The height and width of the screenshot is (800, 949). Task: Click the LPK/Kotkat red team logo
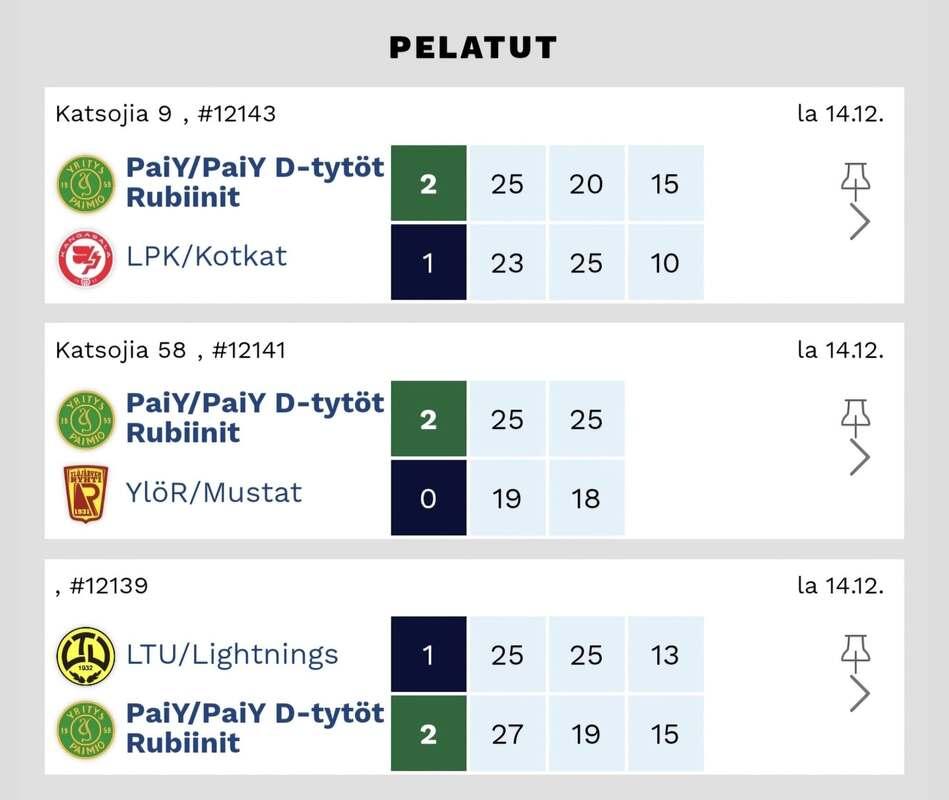point(85,258)
